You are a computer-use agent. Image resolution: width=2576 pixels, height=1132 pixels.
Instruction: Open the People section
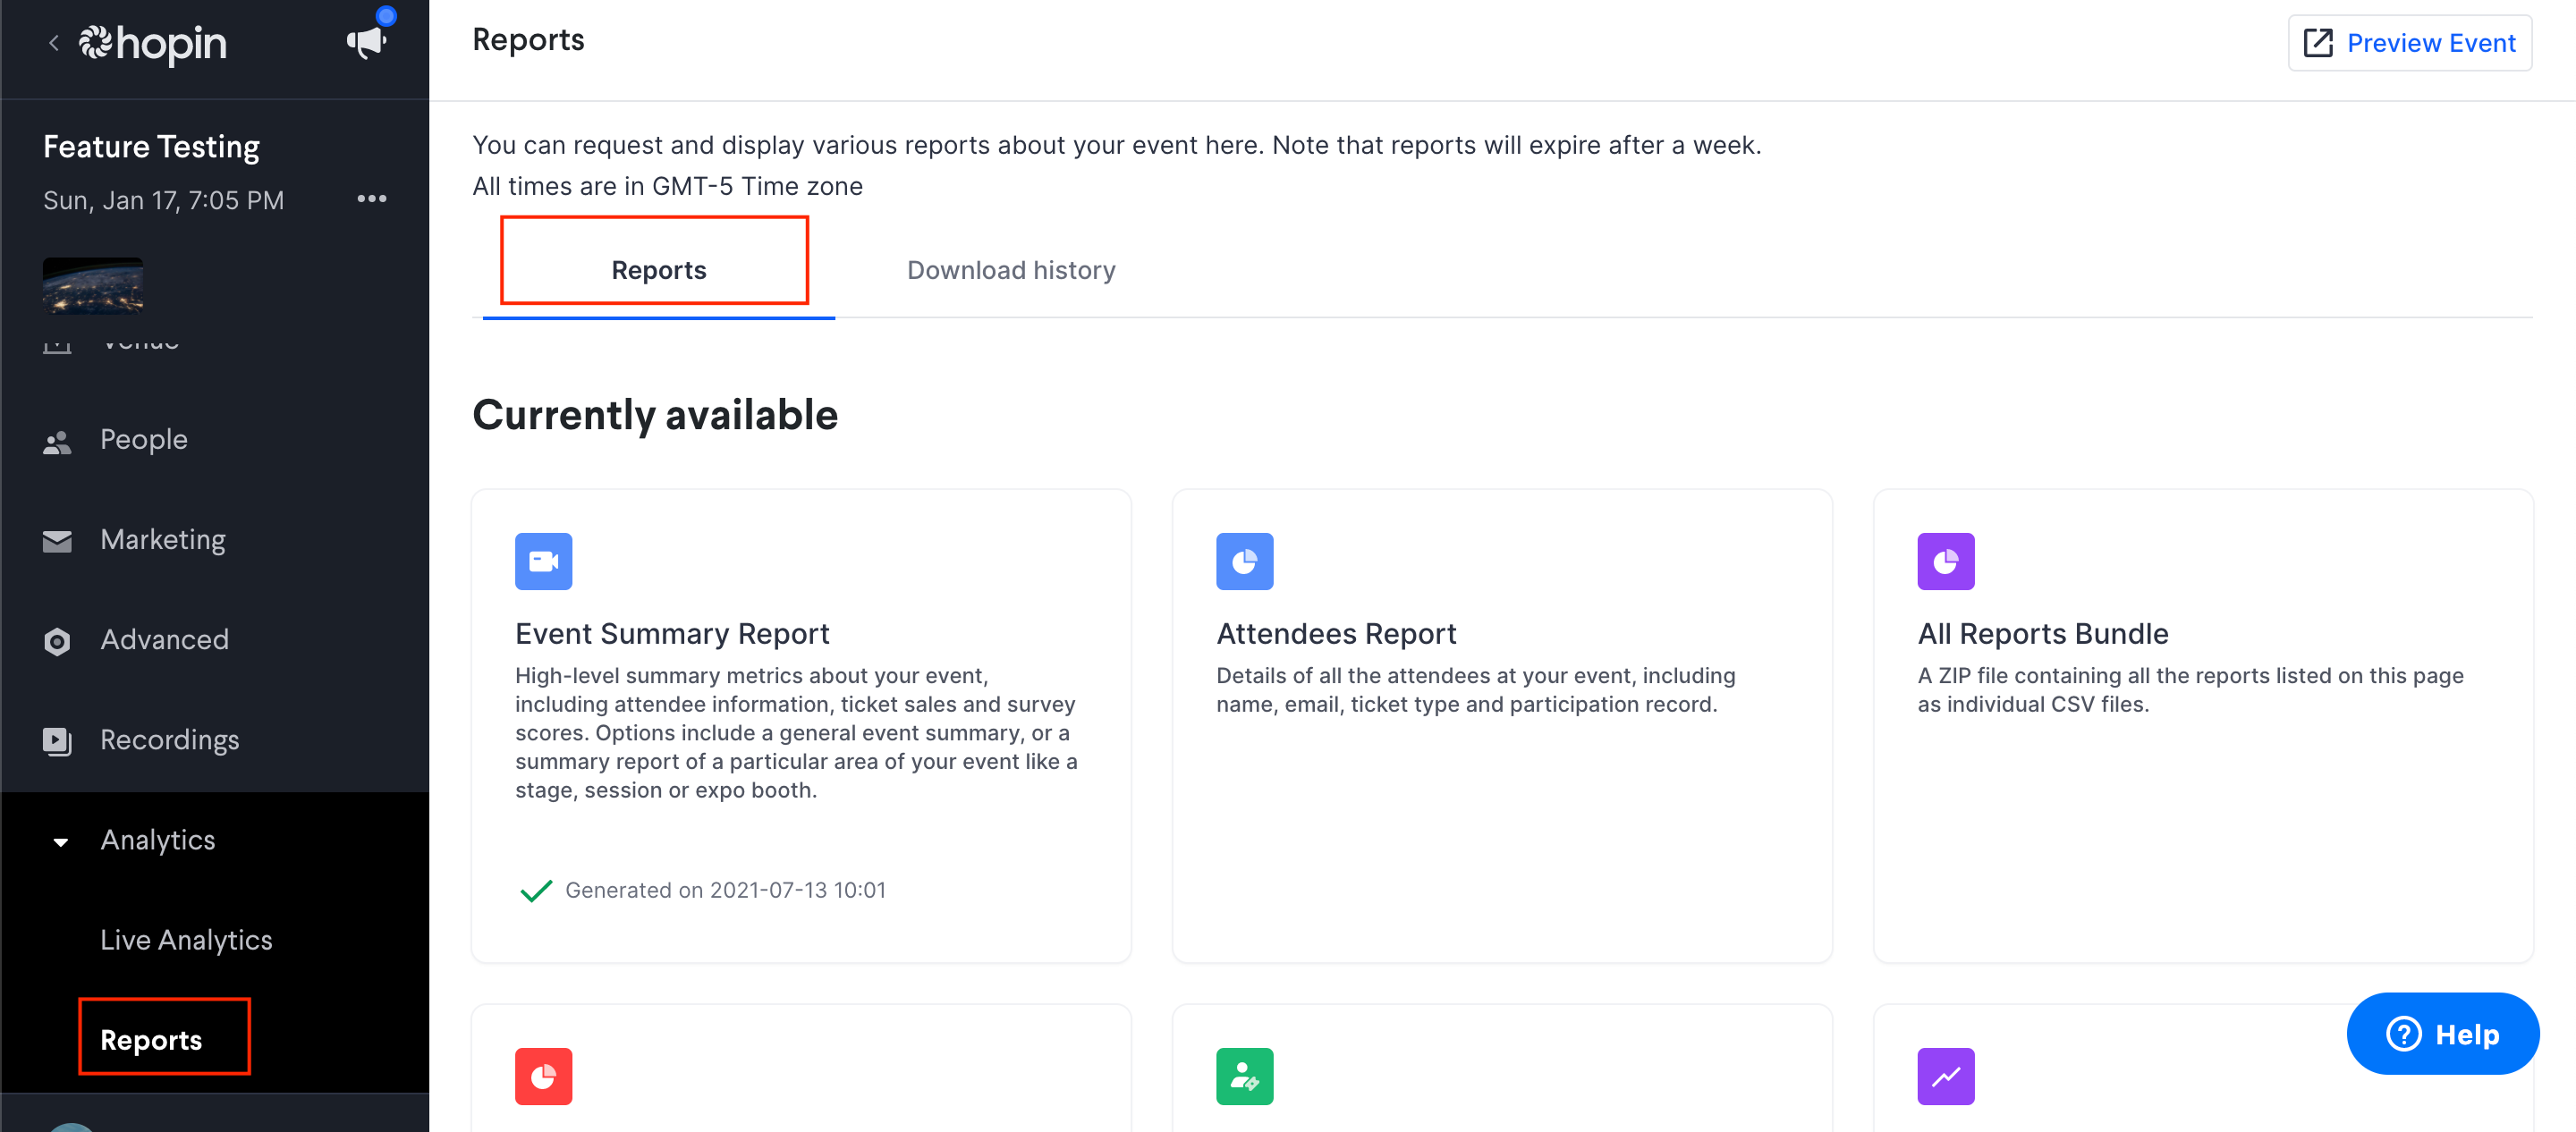(x=144, y=440)
